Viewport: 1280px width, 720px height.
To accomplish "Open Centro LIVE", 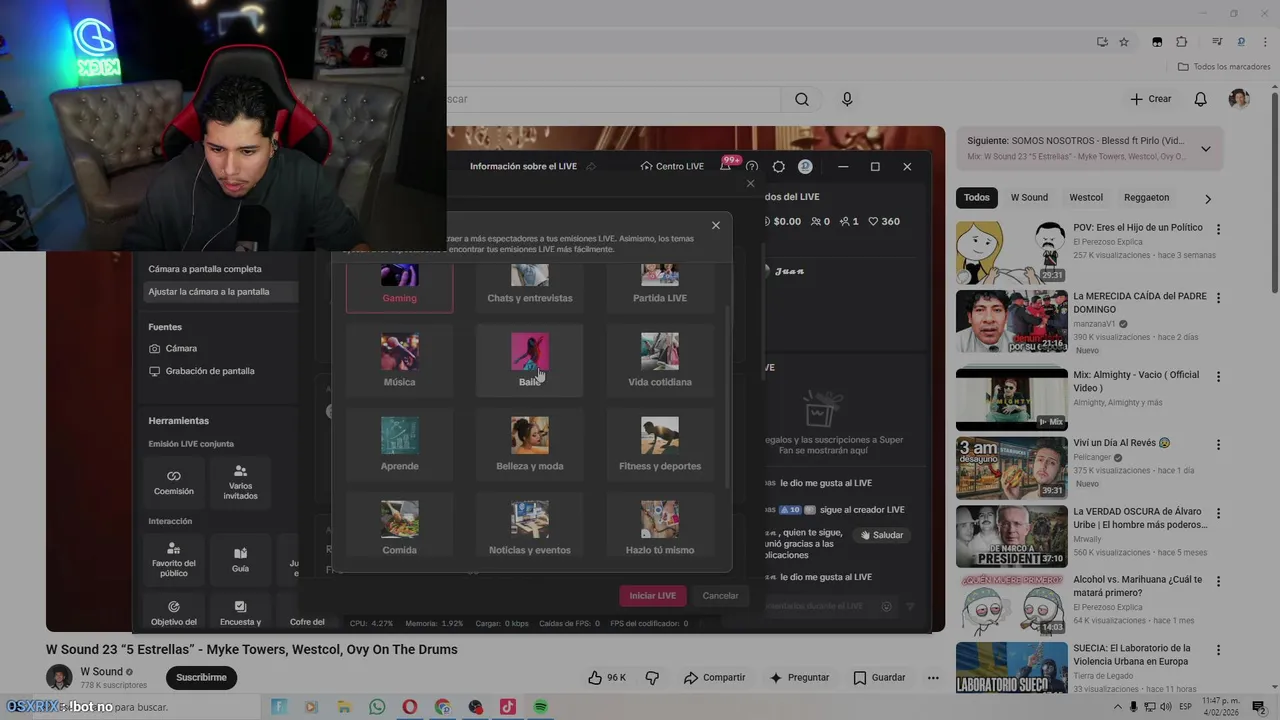I will pos(672,166).
